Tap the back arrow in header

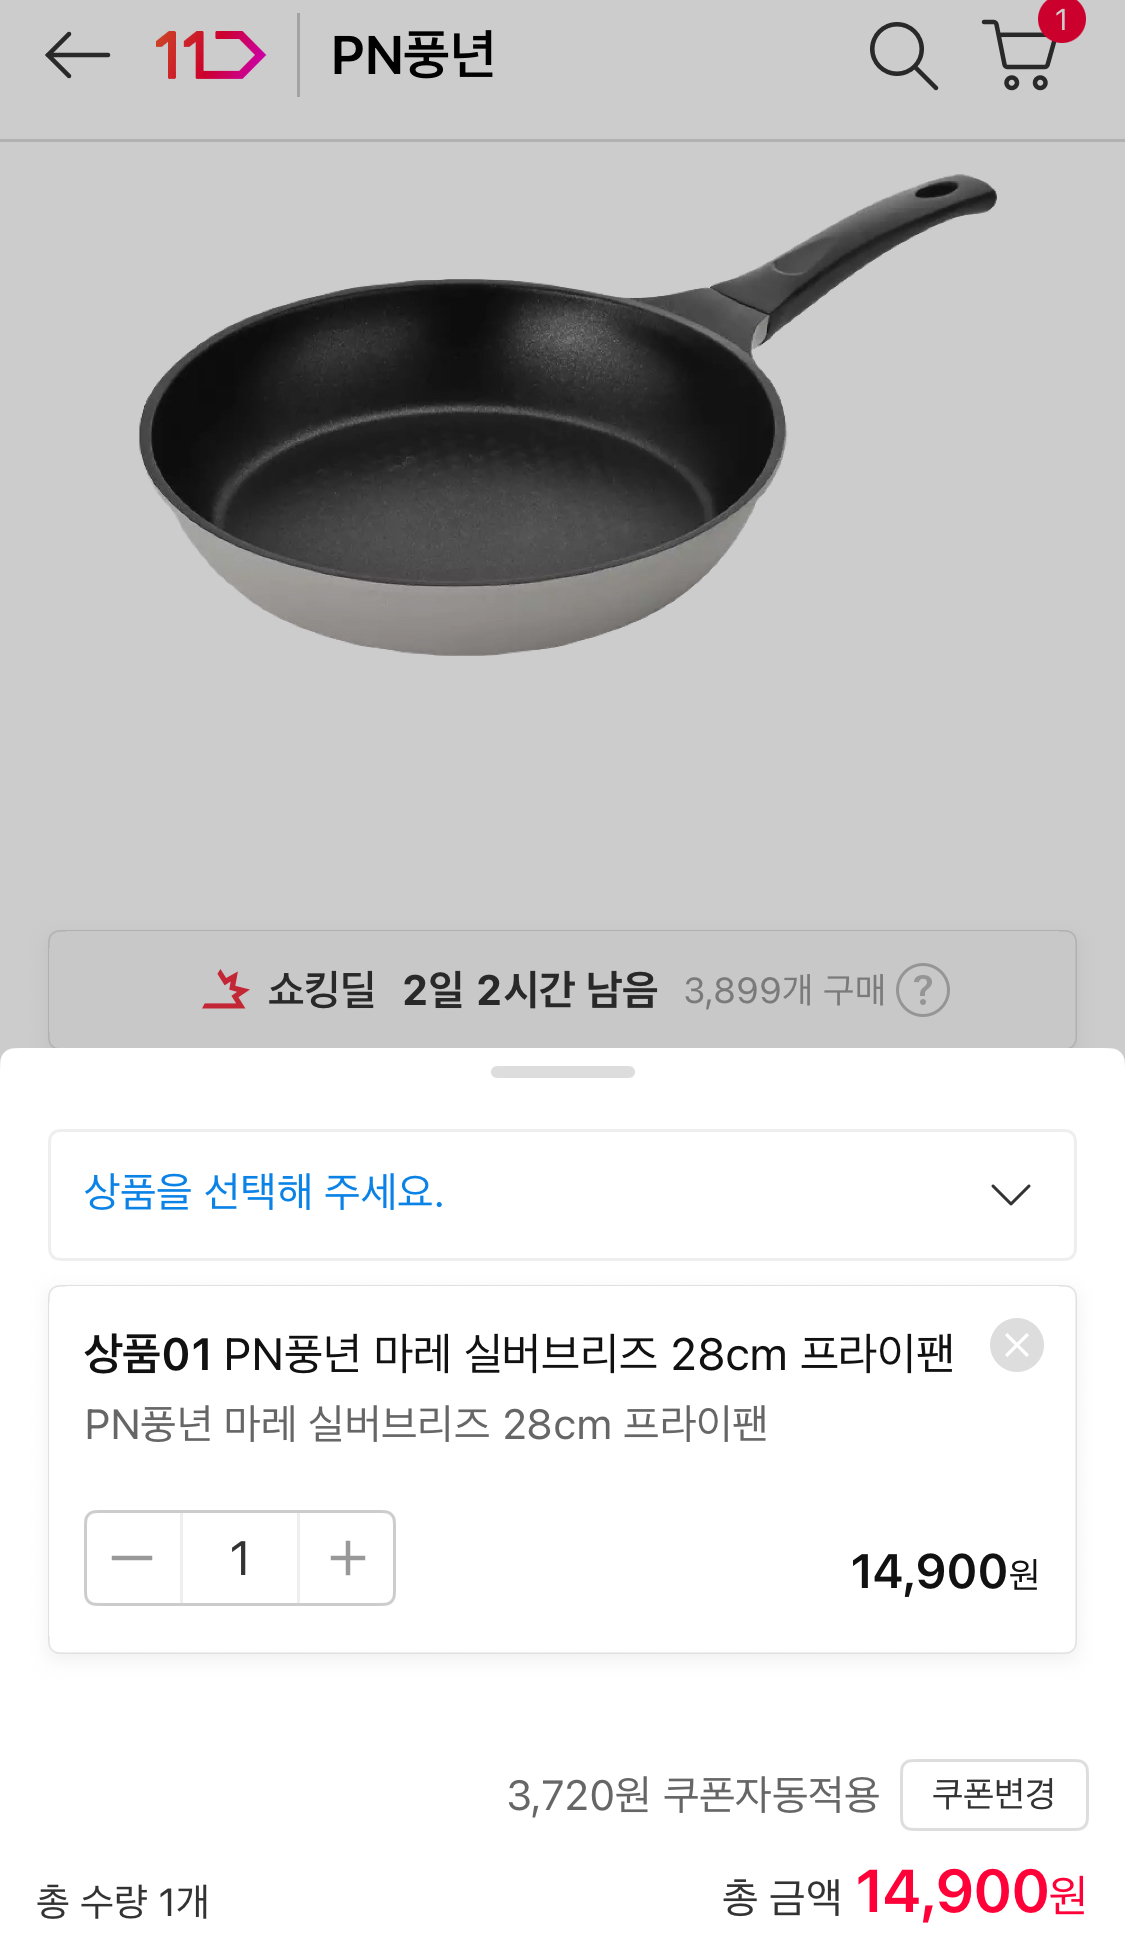77,55
